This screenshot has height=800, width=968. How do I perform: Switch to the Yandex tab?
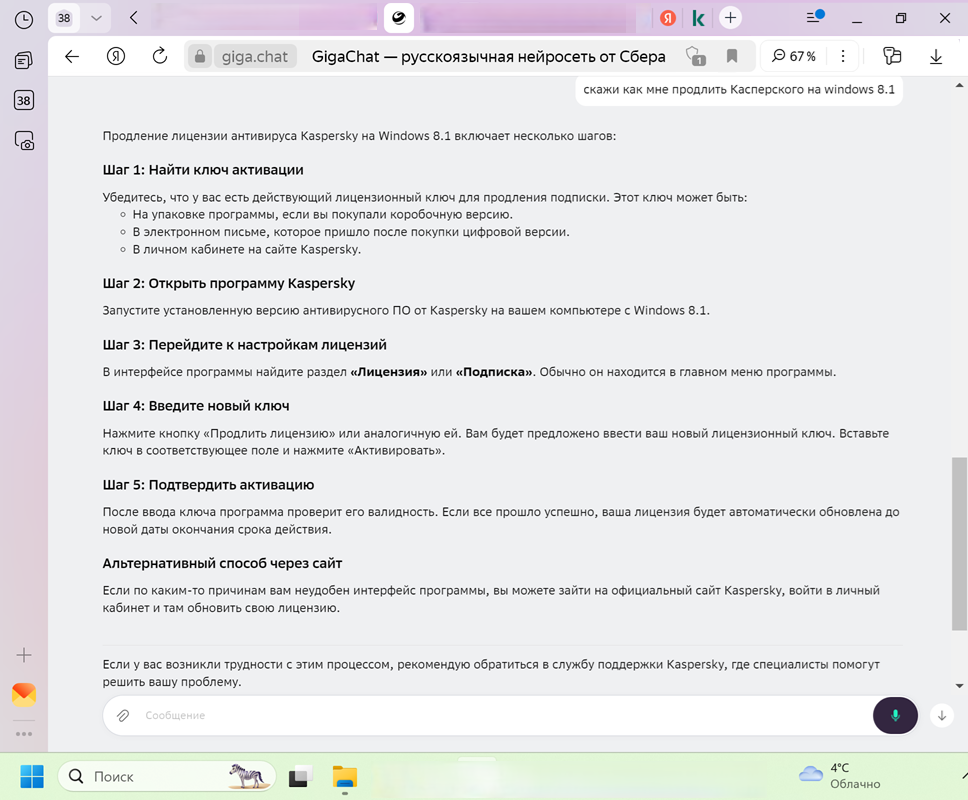click(x=667, y=18)
